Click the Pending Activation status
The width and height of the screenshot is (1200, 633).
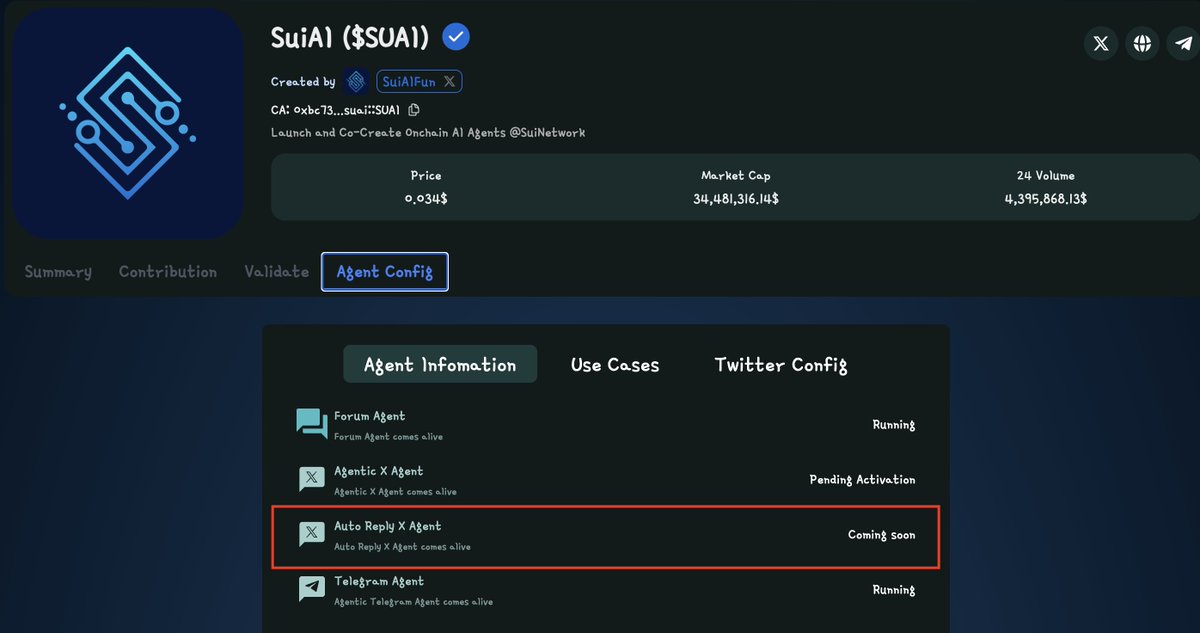tap(862, 480)
